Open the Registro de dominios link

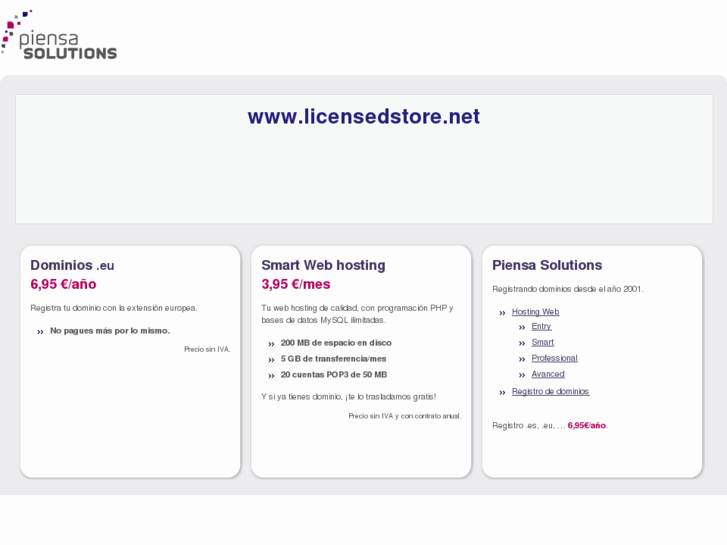pyautogui.click(x=550, y=391)
